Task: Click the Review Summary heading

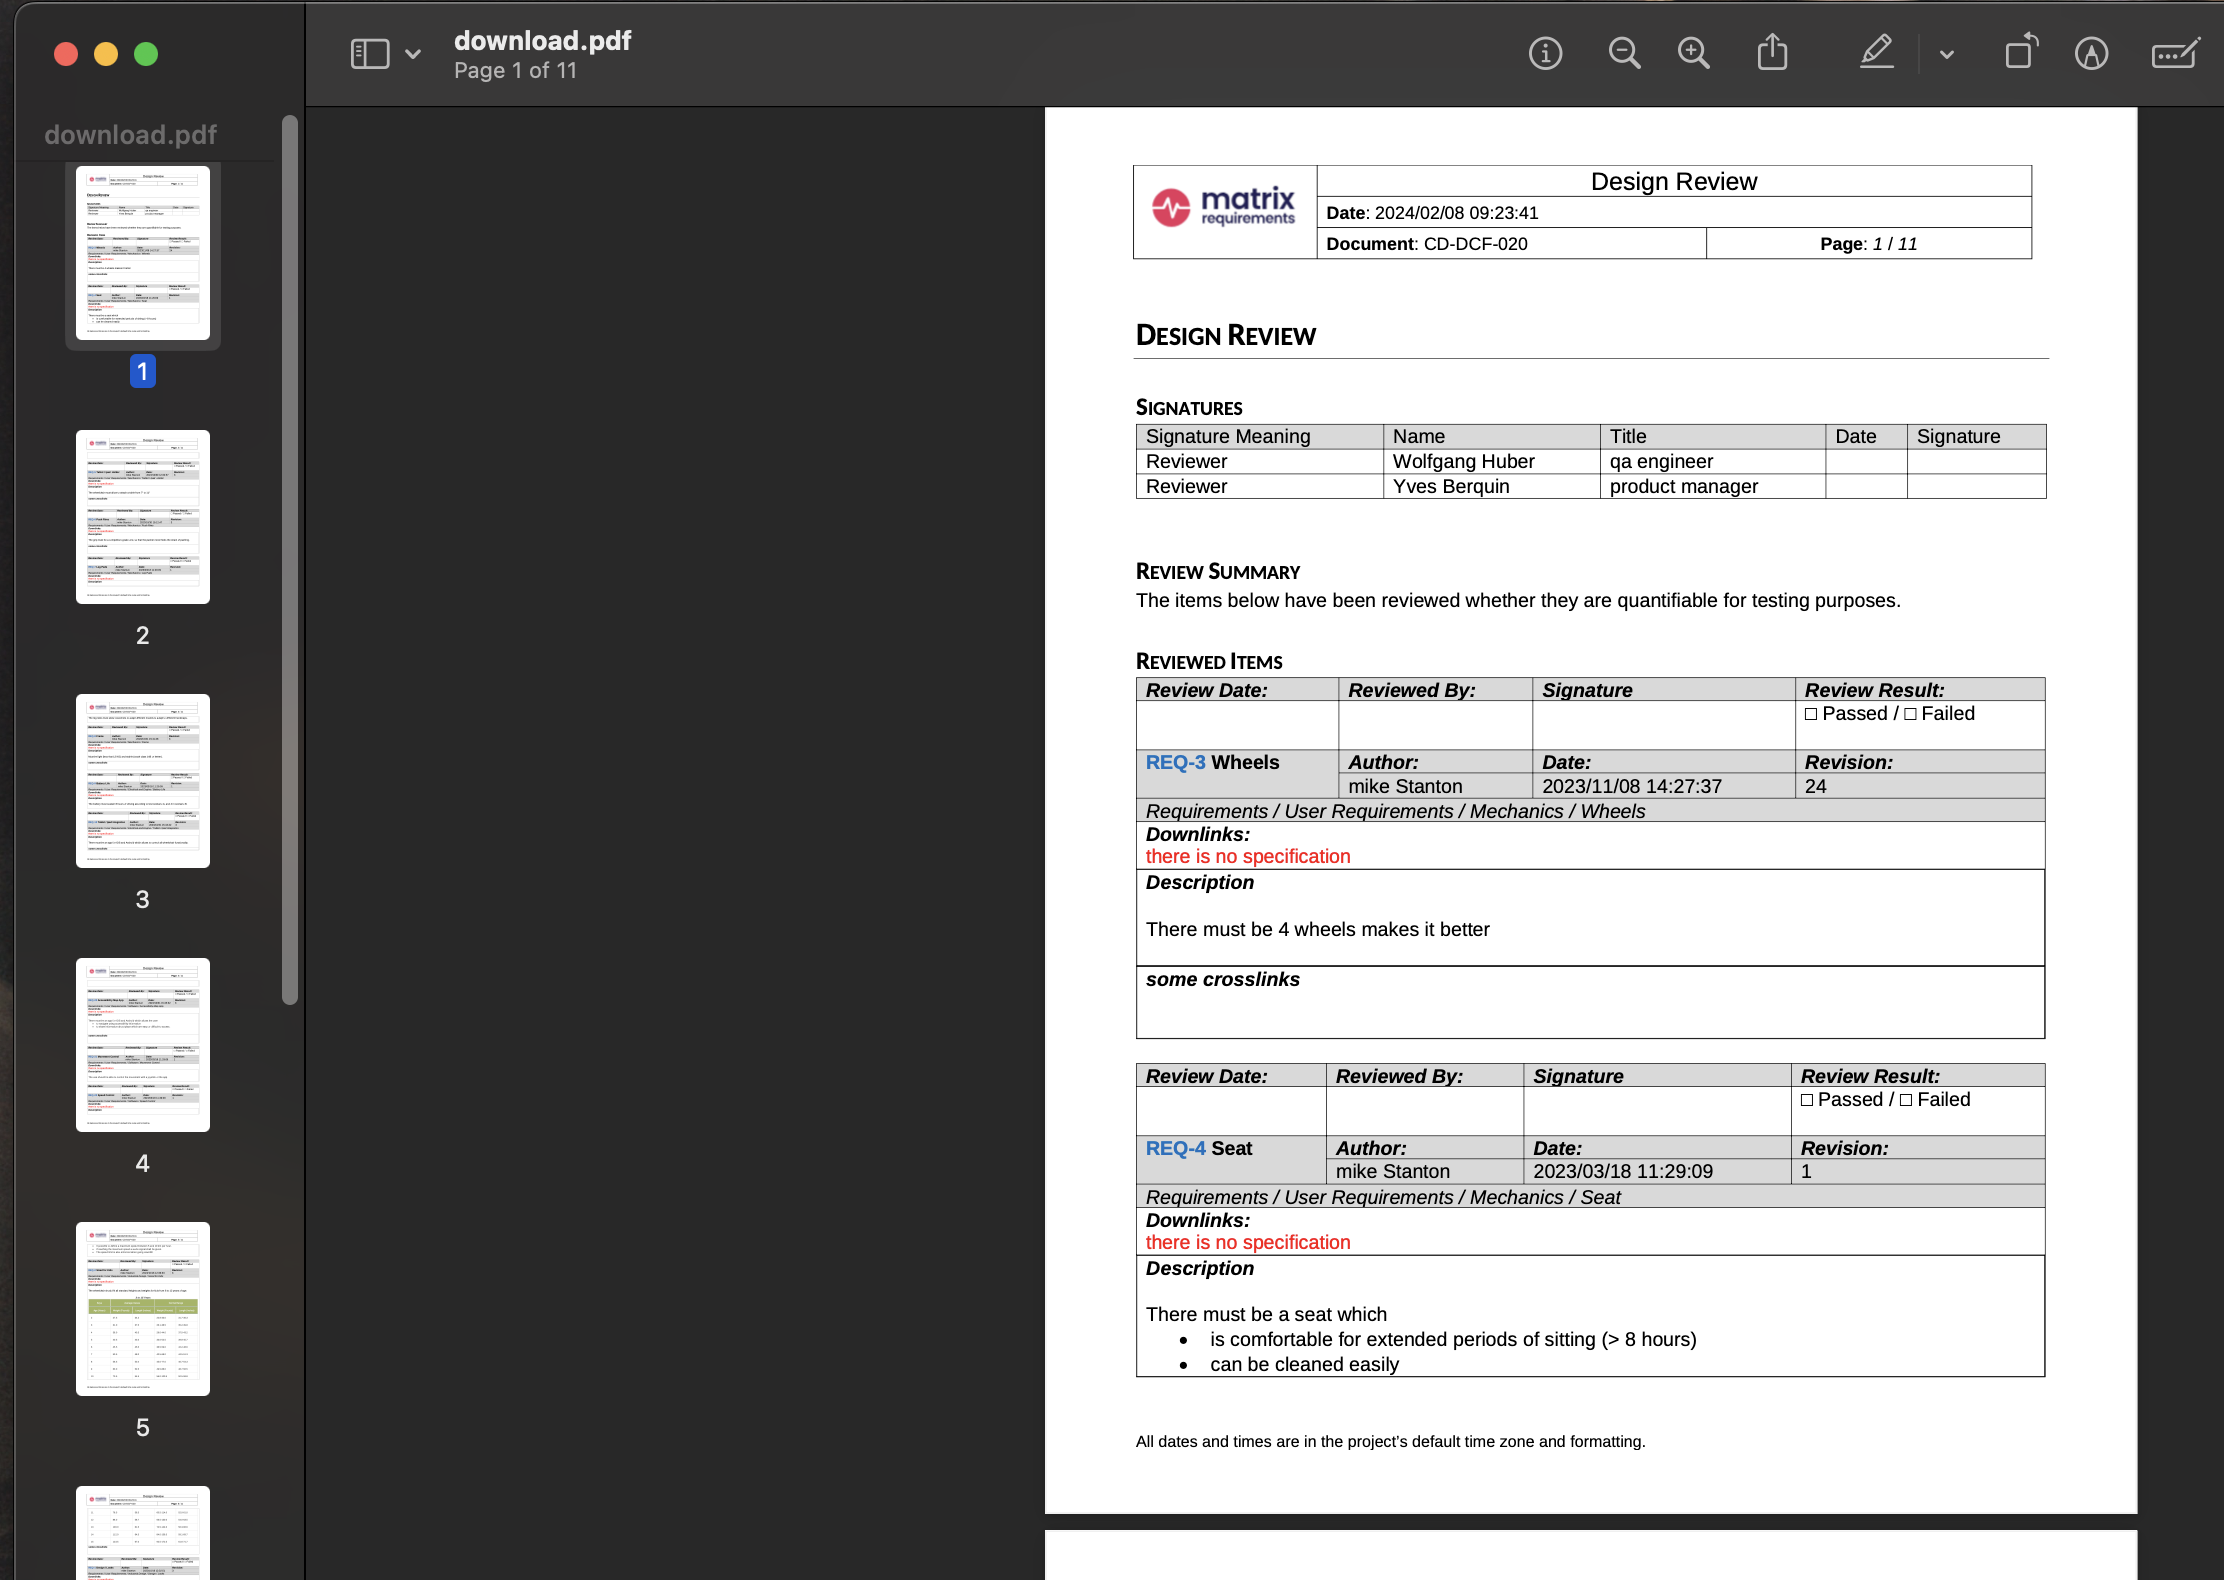Action: [x=1217, y=571]
